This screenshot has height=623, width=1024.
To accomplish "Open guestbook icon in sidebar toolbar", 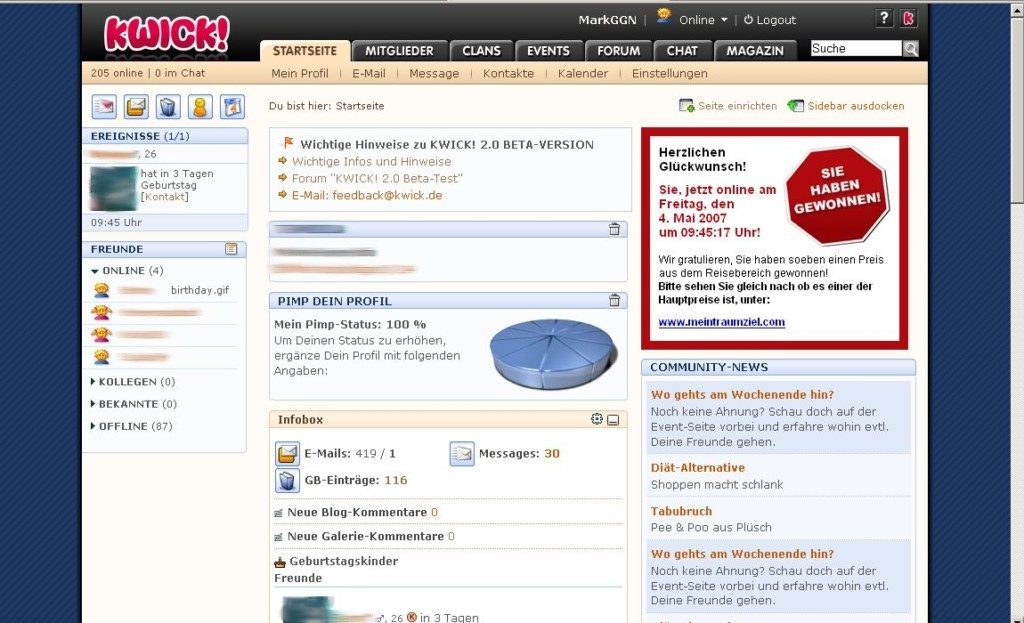I will click(168, 106).
